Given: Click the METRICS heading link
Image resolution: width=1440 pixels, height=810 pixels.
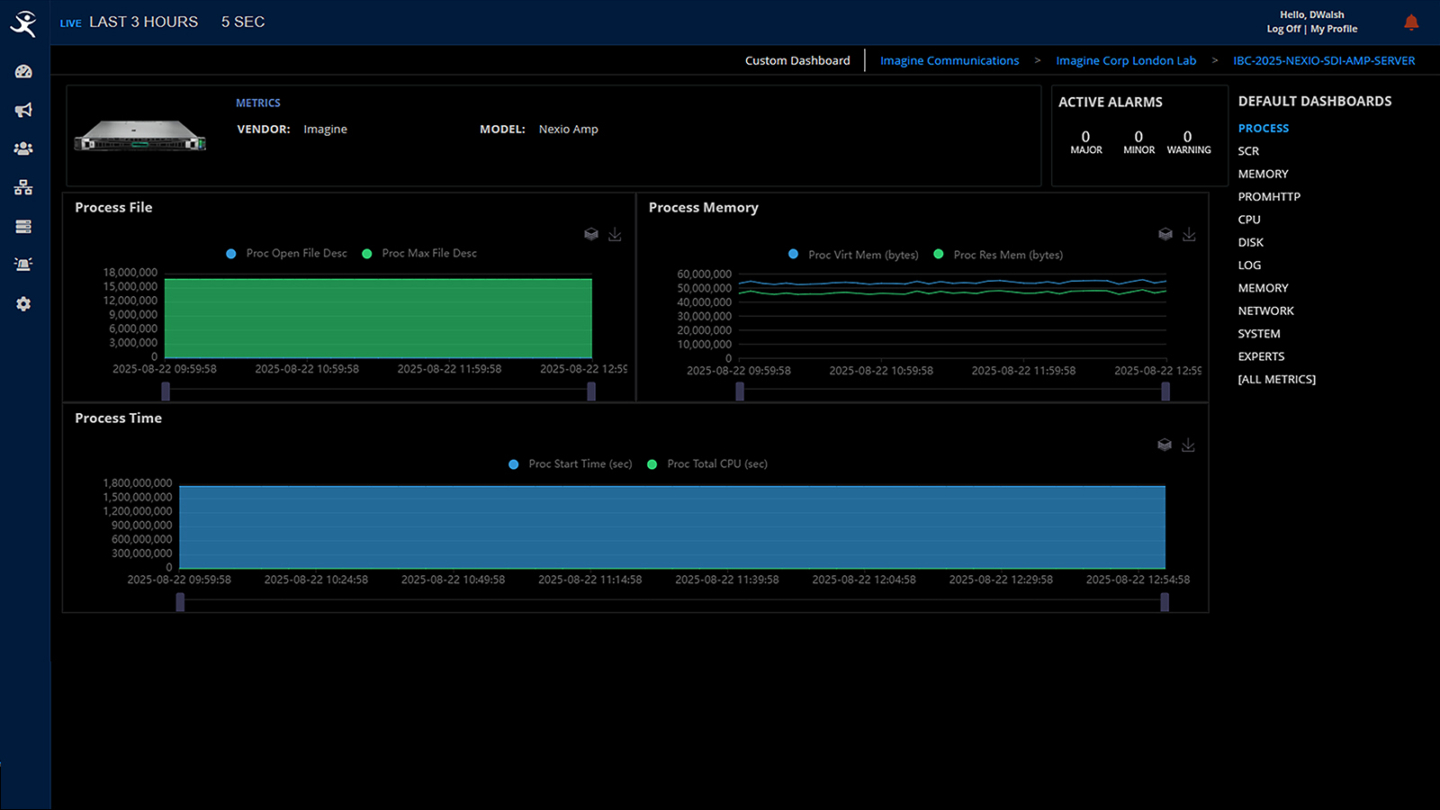Looking at the screenshot, I should (258, 103).
